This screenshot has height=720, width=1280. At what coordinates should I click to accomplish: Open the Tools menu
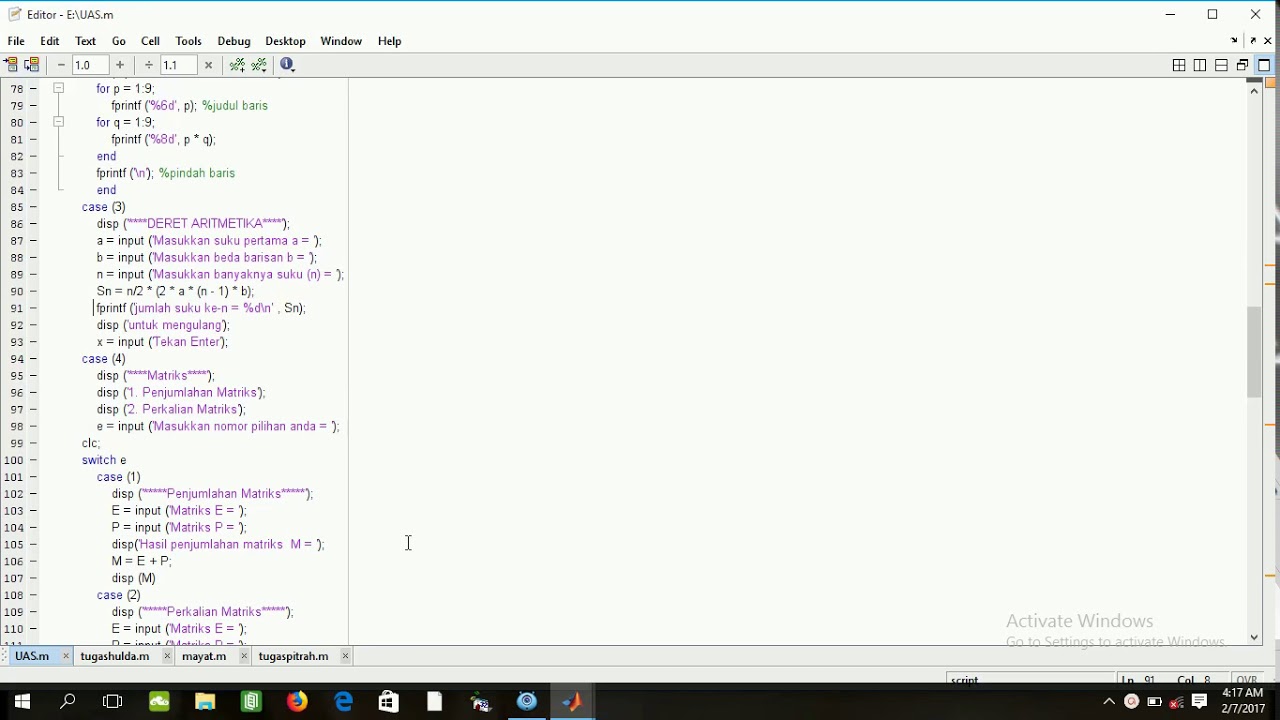point(188,41)
